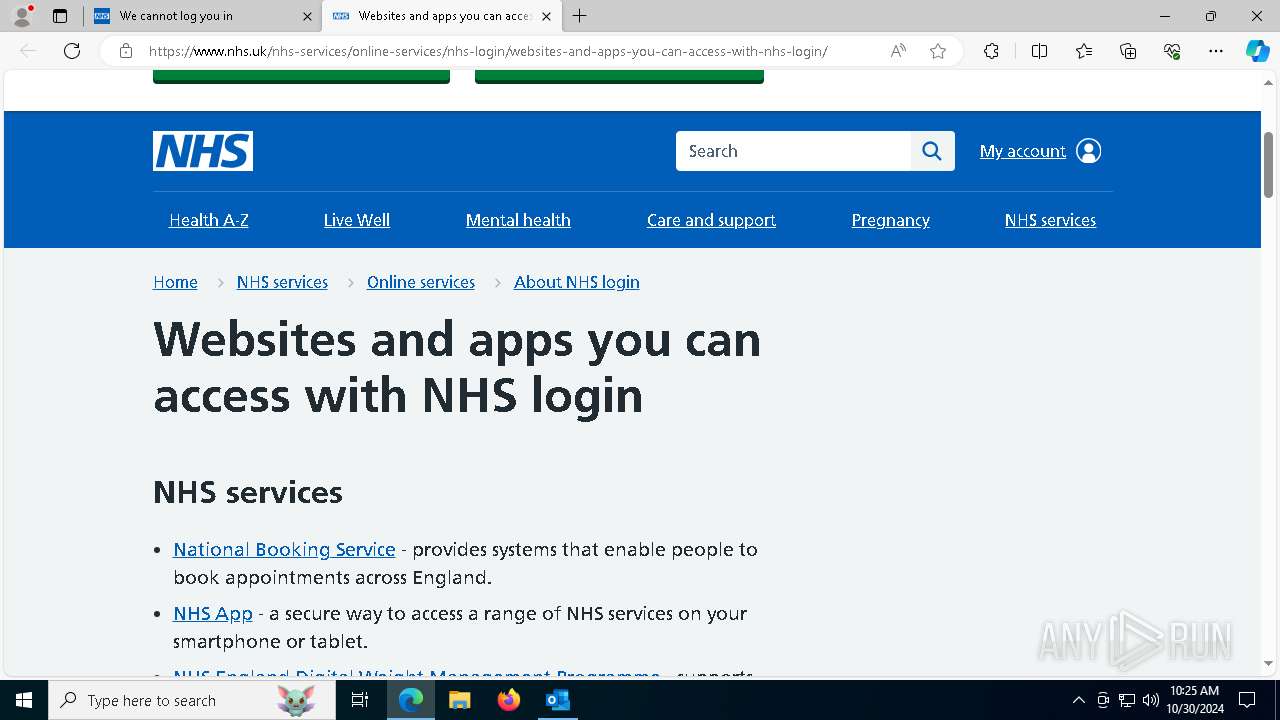The image size is (1280, 720).
Task: Click the page scrollbar thumb
Action: click(x=1268, y=163)
